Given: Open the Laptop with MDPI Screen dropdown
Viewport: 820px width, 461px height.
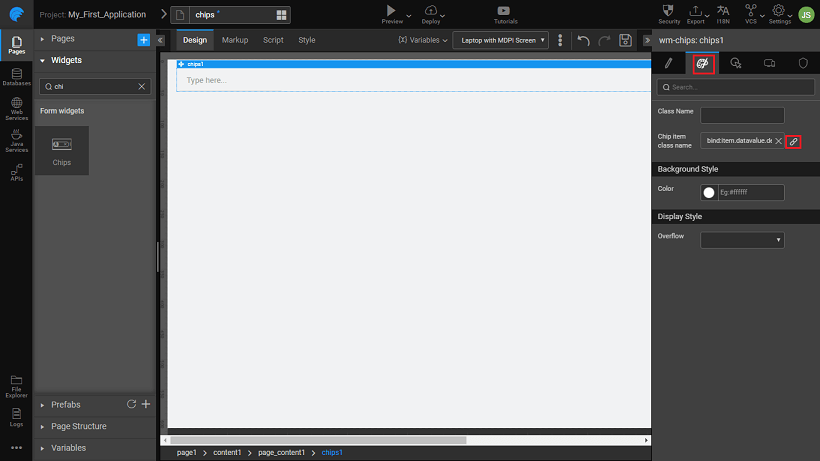Looking at the screenshot, I should pyautogui.click(x=500, y=40).
